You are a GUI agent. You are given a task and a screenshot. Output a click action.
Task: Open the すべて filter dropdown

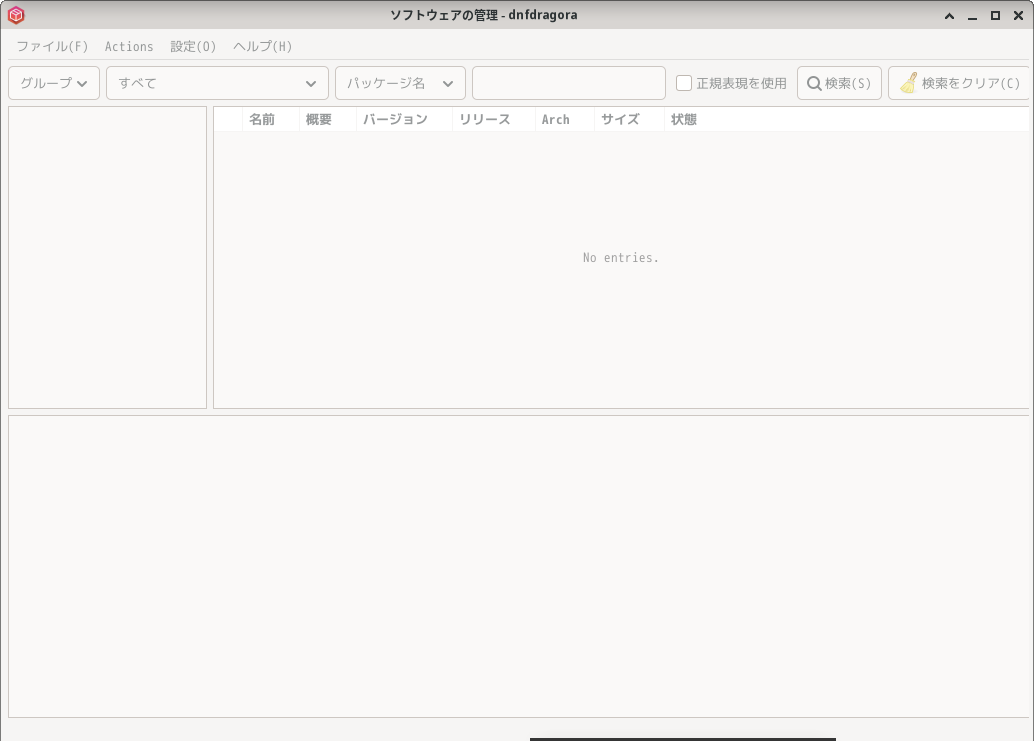pos(217,83)
